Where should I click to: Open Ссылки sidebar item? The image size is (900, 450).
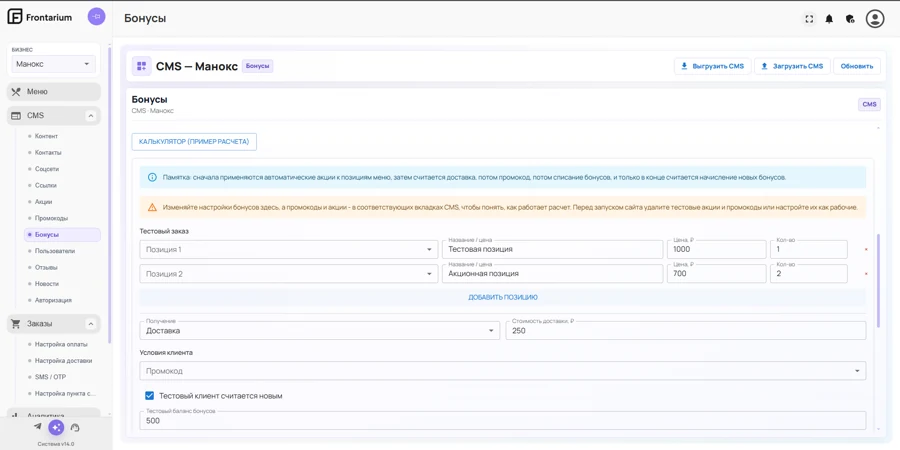(x=46, y=185)
